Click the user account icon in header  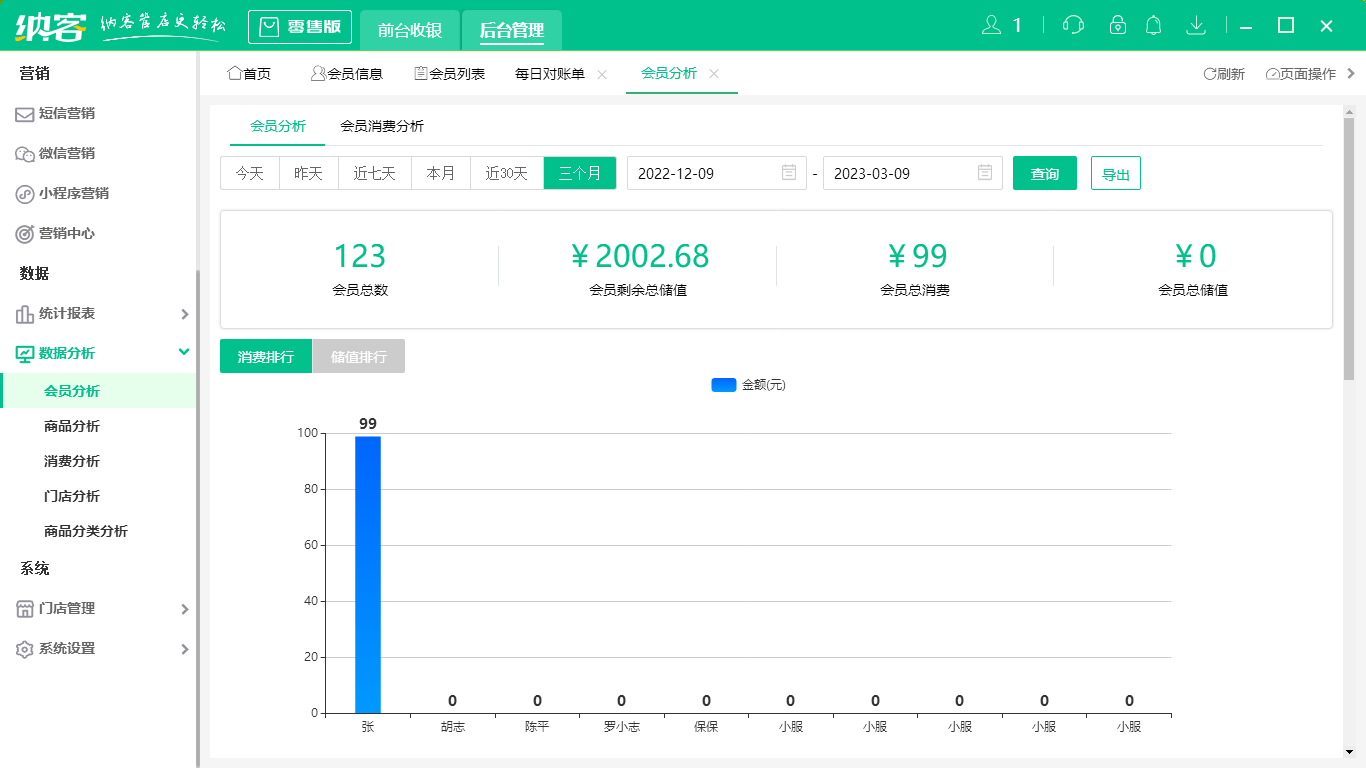click(x=991, y=25)
